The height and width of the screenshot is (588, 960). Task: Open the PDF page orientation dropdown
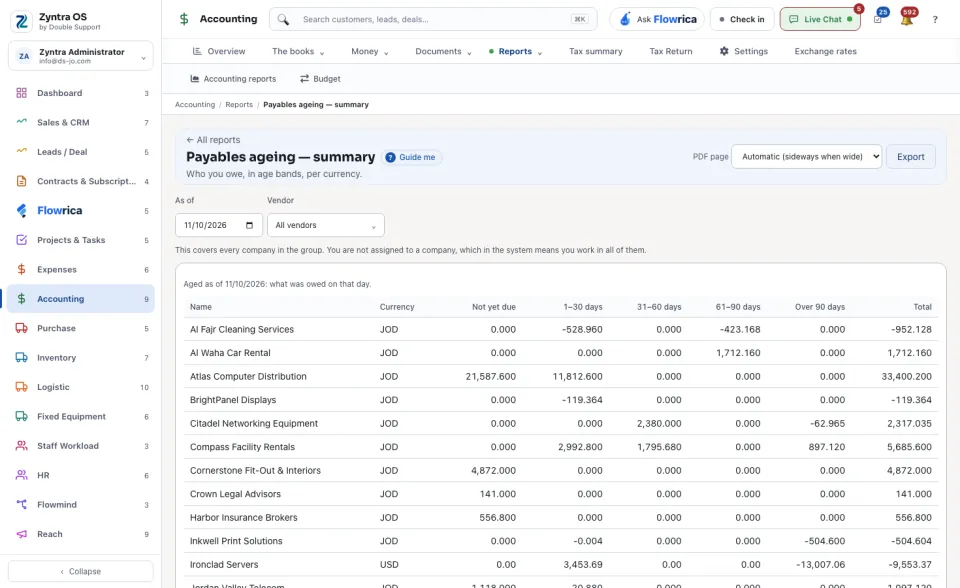[806, 157]
